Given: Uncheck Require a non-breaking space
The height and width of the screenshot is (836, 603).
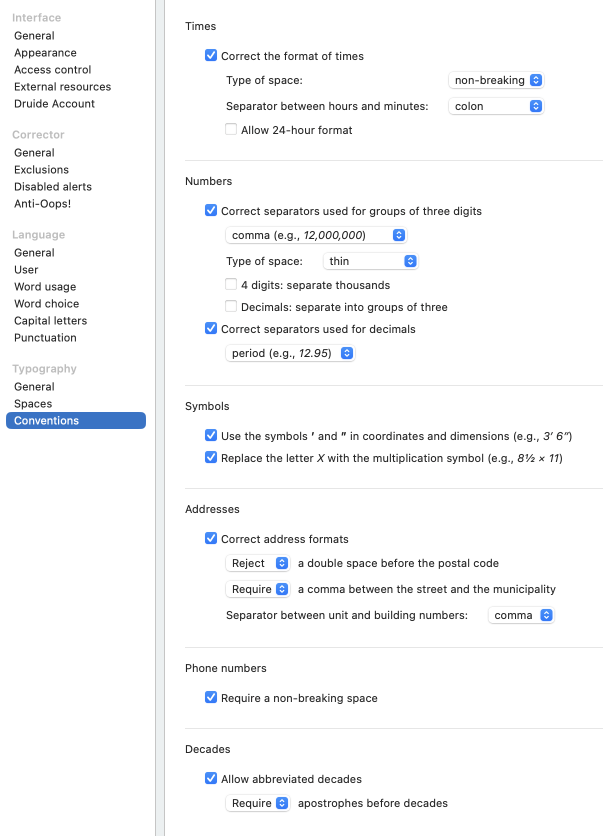Looking at the screenshot, I should (x=211, y=698).
